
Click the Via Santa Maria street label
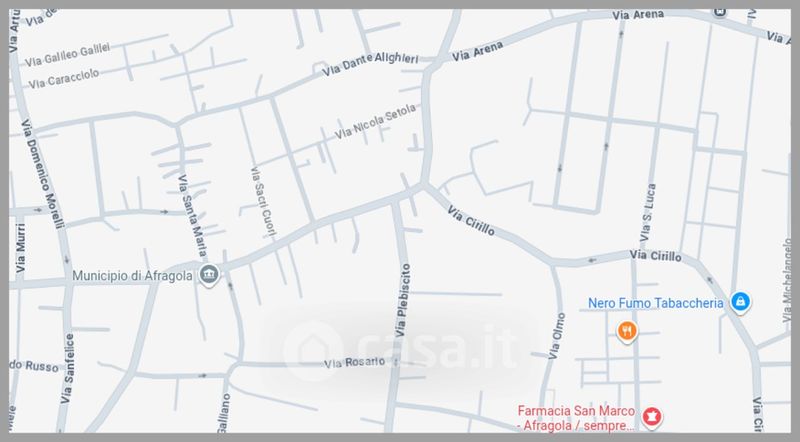pyautogui.click(x=192, y=215)
